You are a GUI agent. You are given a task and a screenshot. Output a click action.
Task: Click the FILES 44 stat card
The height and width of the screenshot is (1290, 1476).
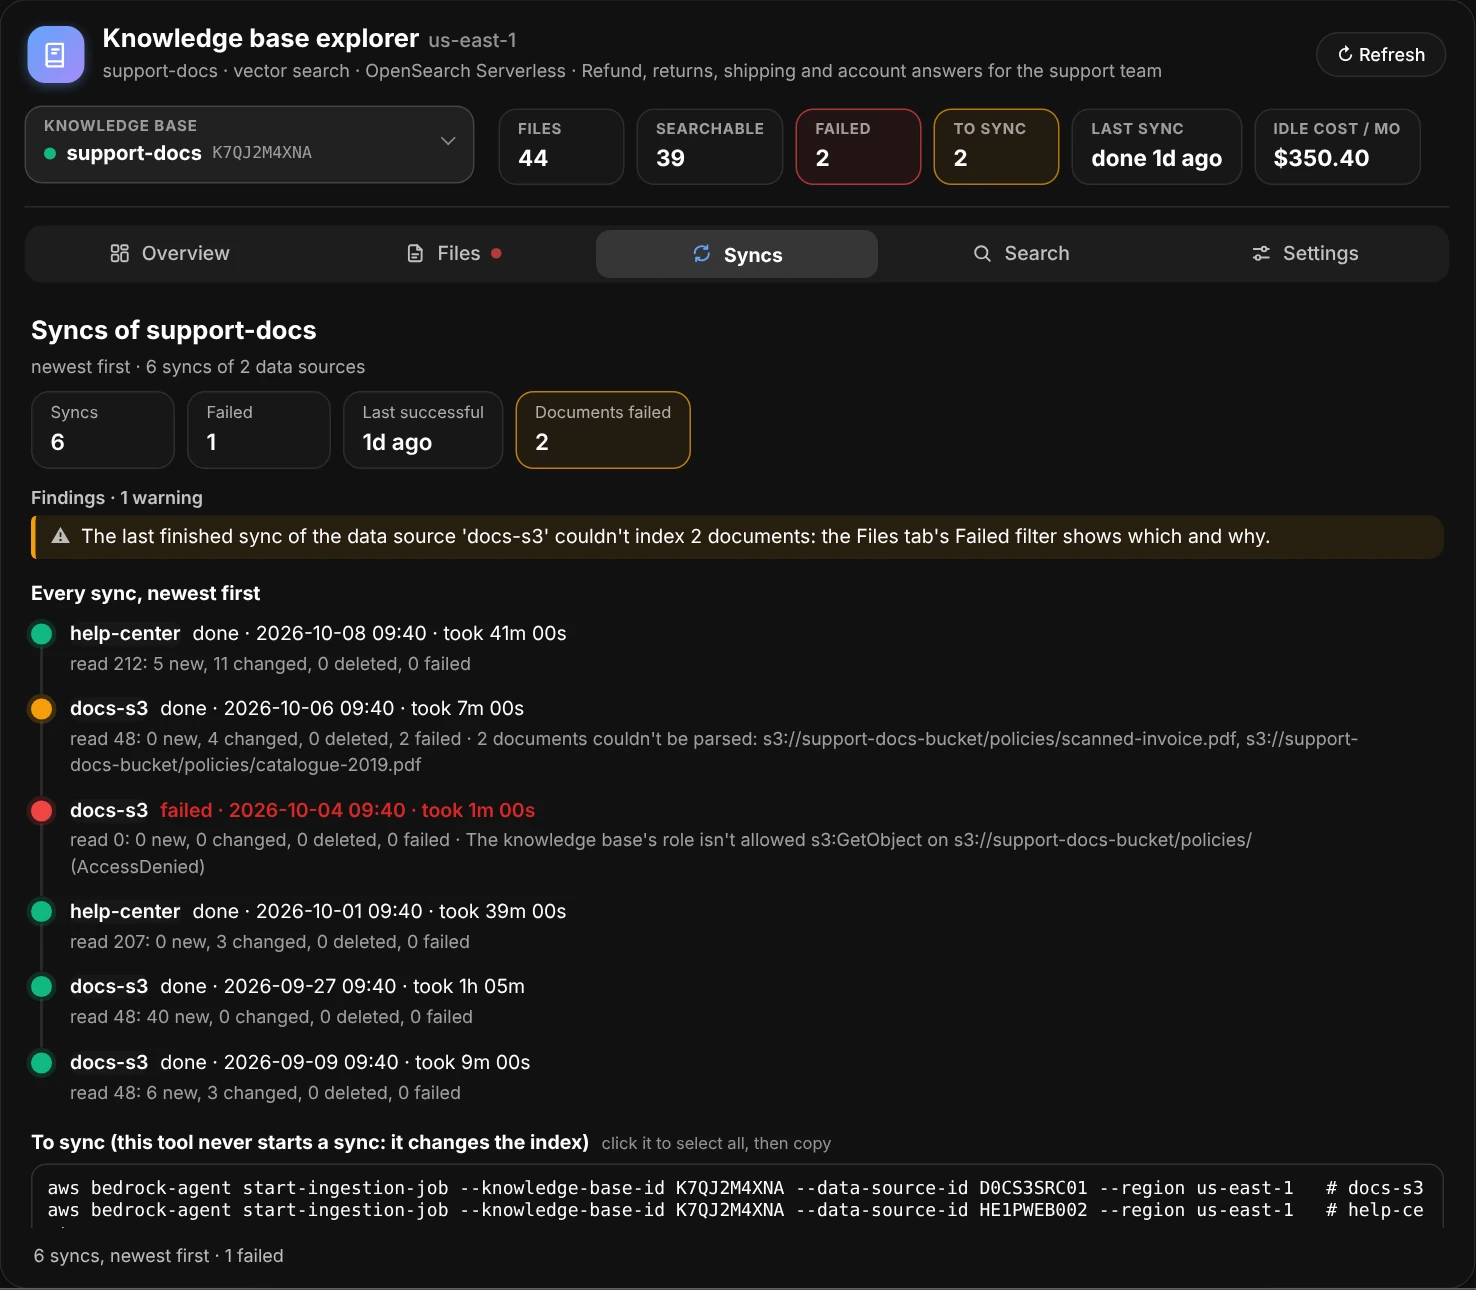click(x=561, y=146)
